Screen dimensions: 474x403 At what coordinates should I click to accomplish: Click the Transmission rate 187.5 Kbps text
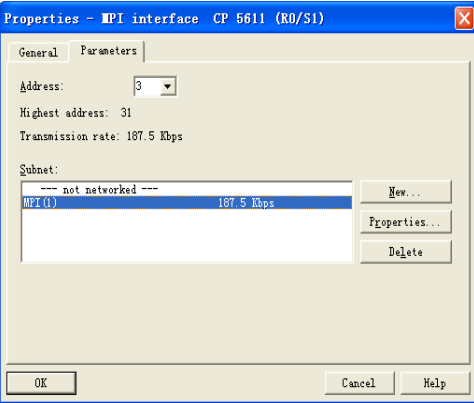click(101, 136)
